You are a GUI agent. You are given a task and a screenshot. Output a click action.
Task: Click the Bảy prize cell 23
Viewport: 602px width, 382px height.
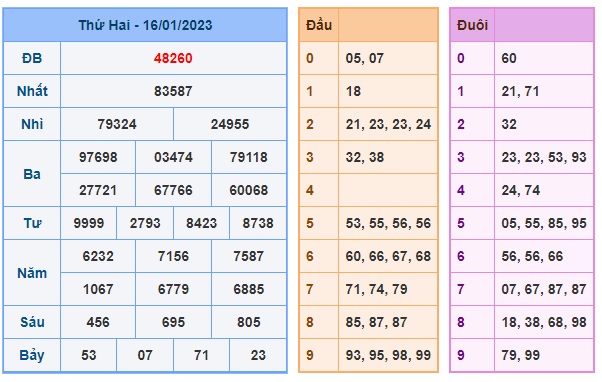pyautogui.click(x=258, y=356)
